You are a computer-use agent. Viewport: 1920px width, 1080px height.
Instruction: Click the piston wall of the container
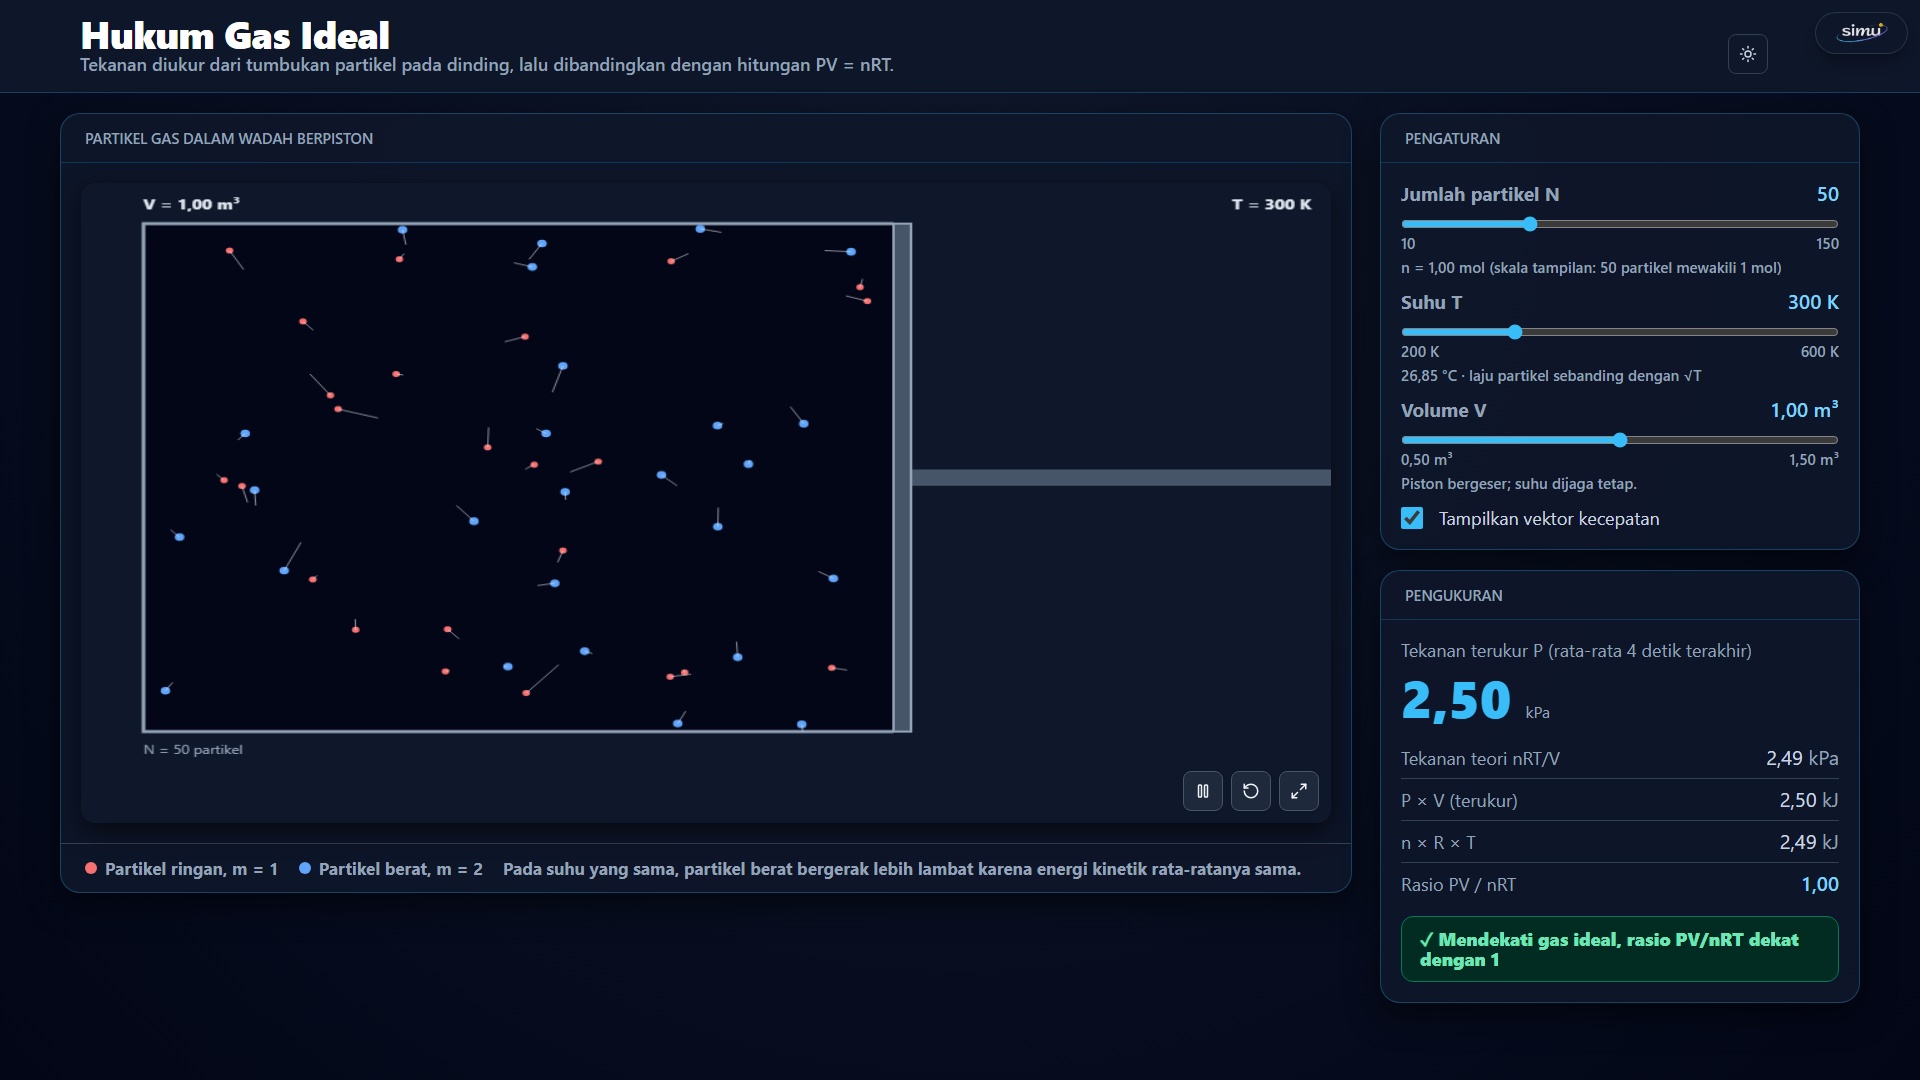tap(902, 478)
